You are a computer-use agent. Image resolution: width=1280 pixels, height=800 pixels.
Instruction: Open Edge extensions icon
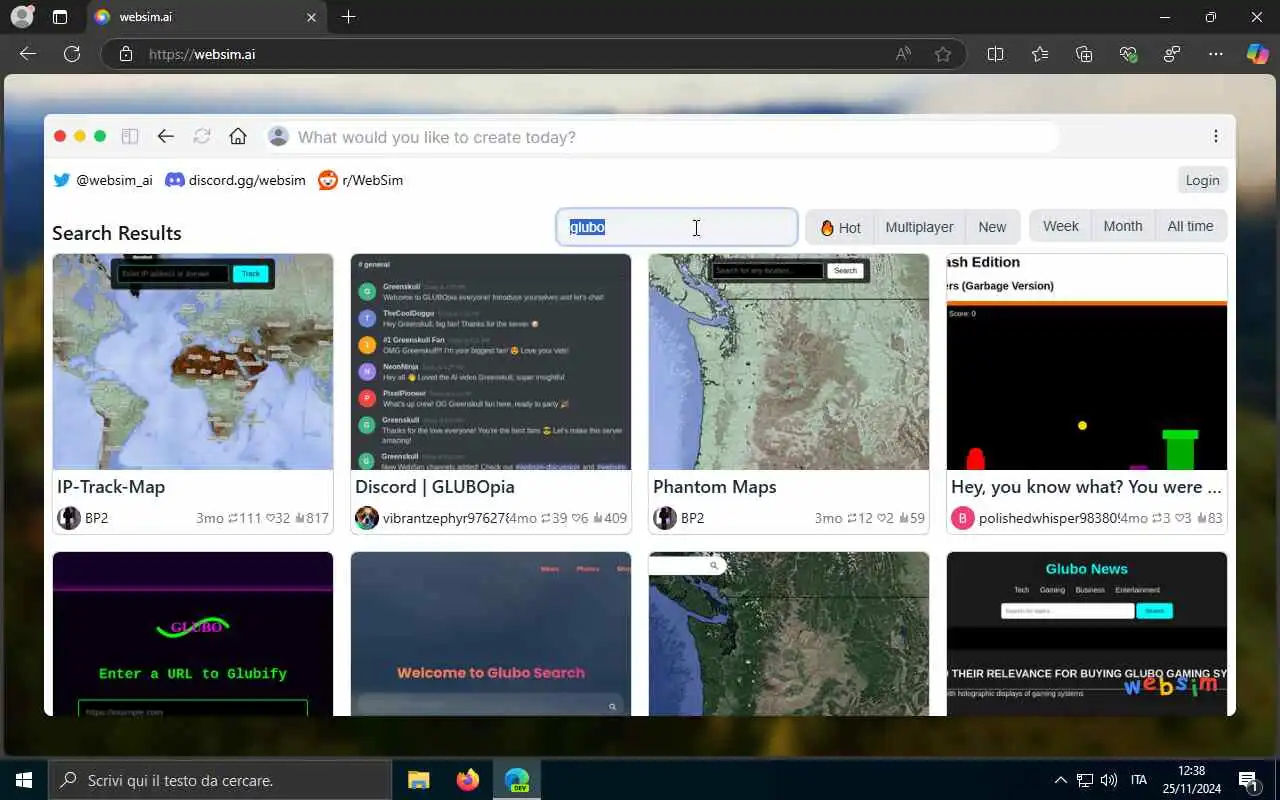pyautogui.click(x=1172, y=54)
